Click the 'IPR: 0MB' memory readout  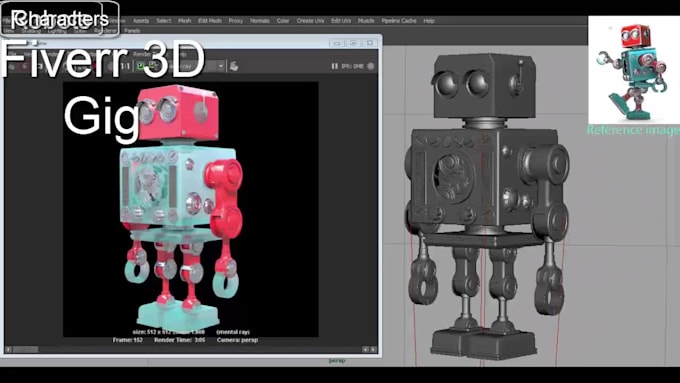[352, 66]
